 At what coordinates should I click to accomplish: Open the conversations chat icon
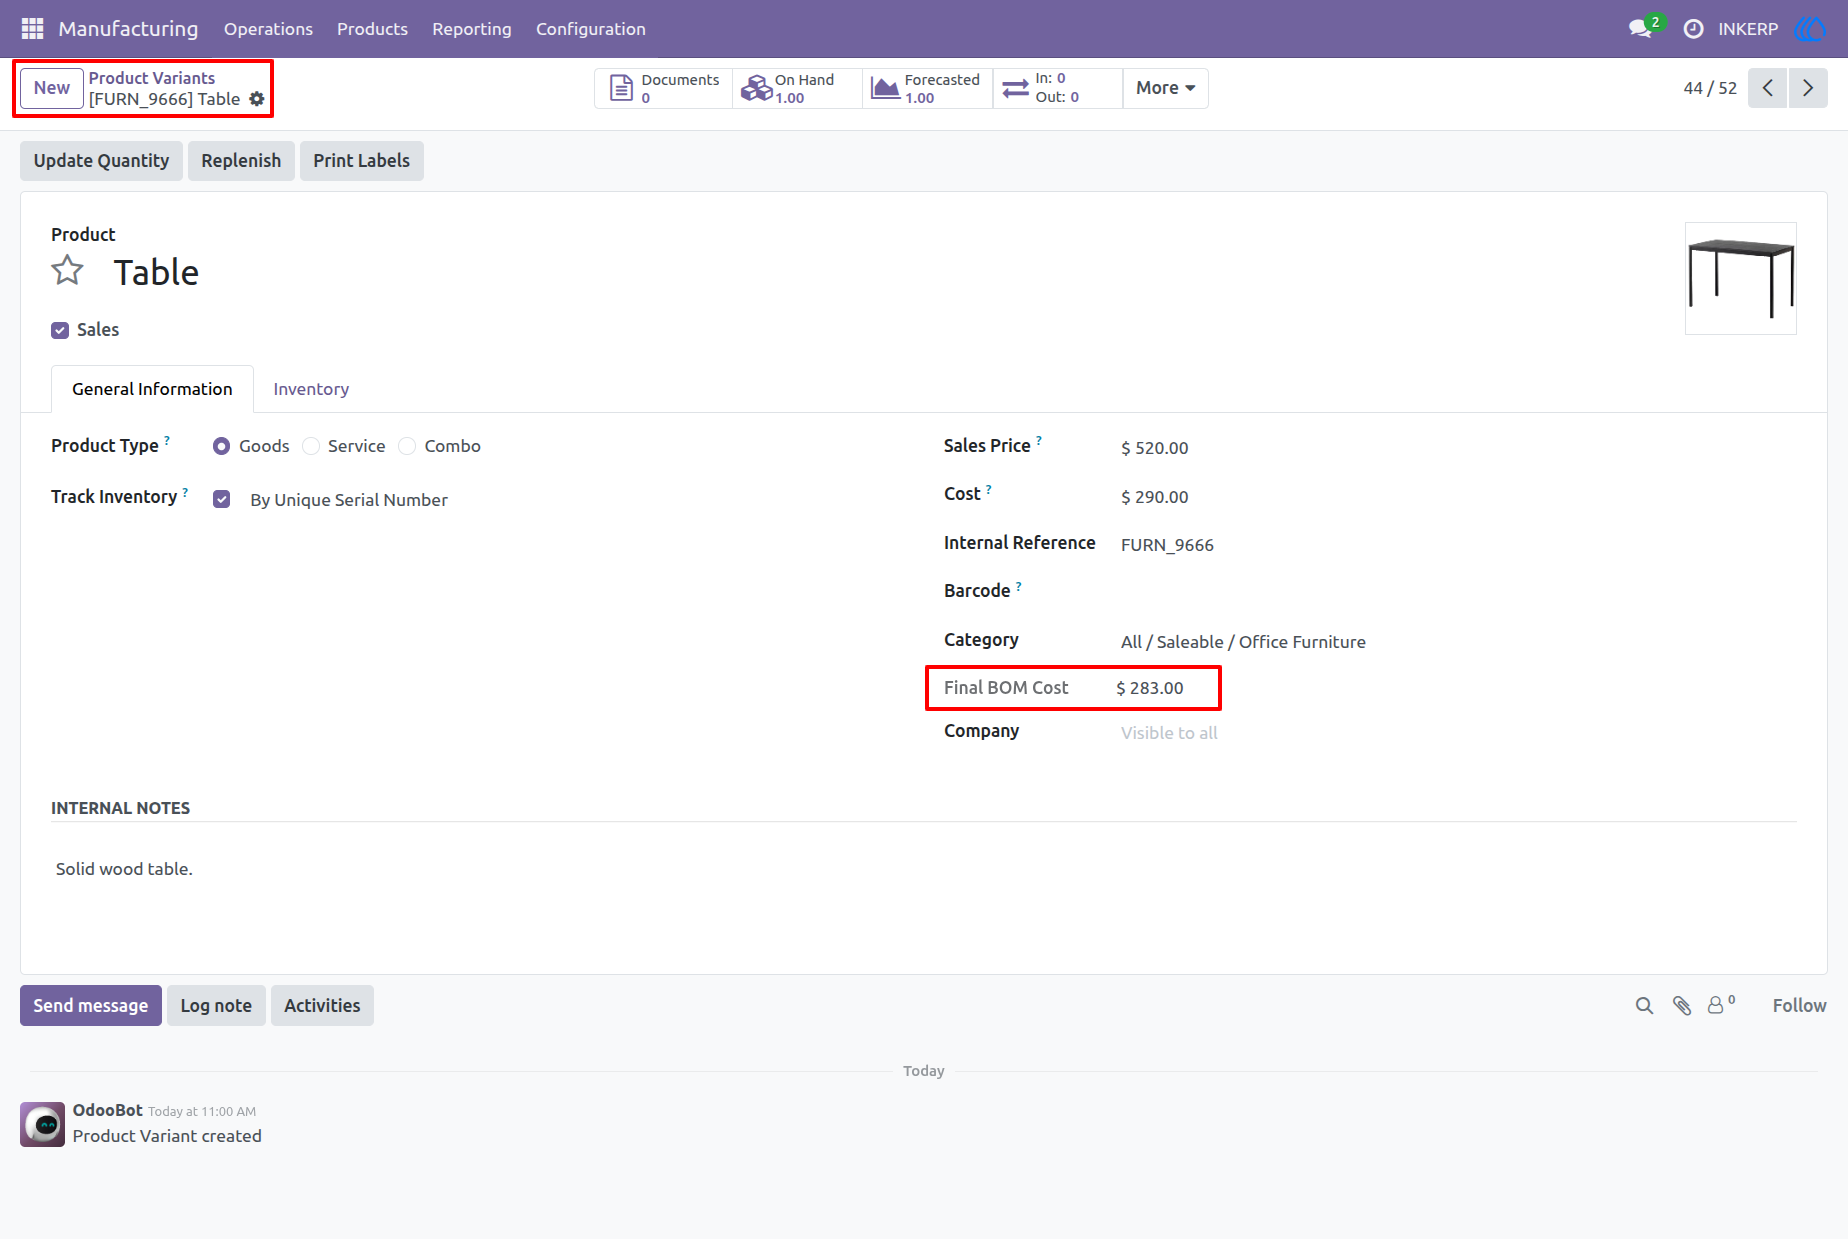click(x=1640, y=29)
